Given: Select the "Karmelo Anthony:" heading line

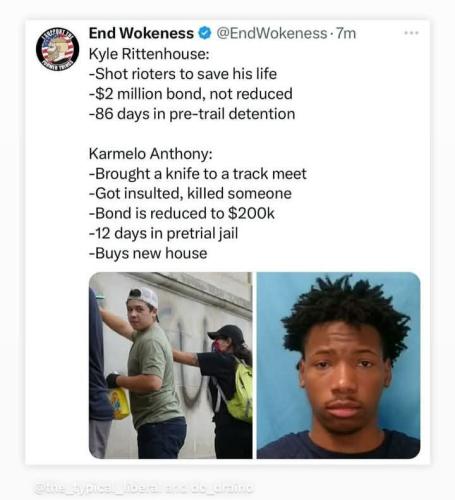Looking at the screenshot, I should point(151,154).
